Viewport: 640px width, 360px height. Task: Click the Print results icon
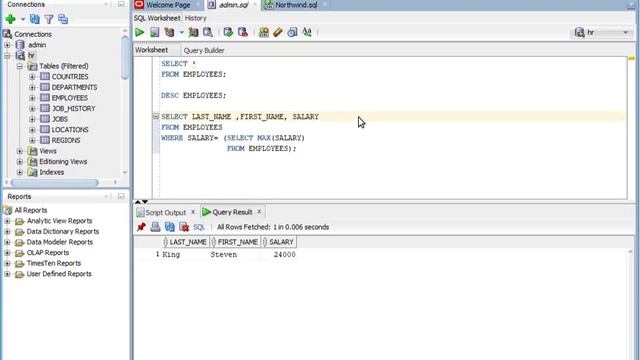[x=155, y=227]
